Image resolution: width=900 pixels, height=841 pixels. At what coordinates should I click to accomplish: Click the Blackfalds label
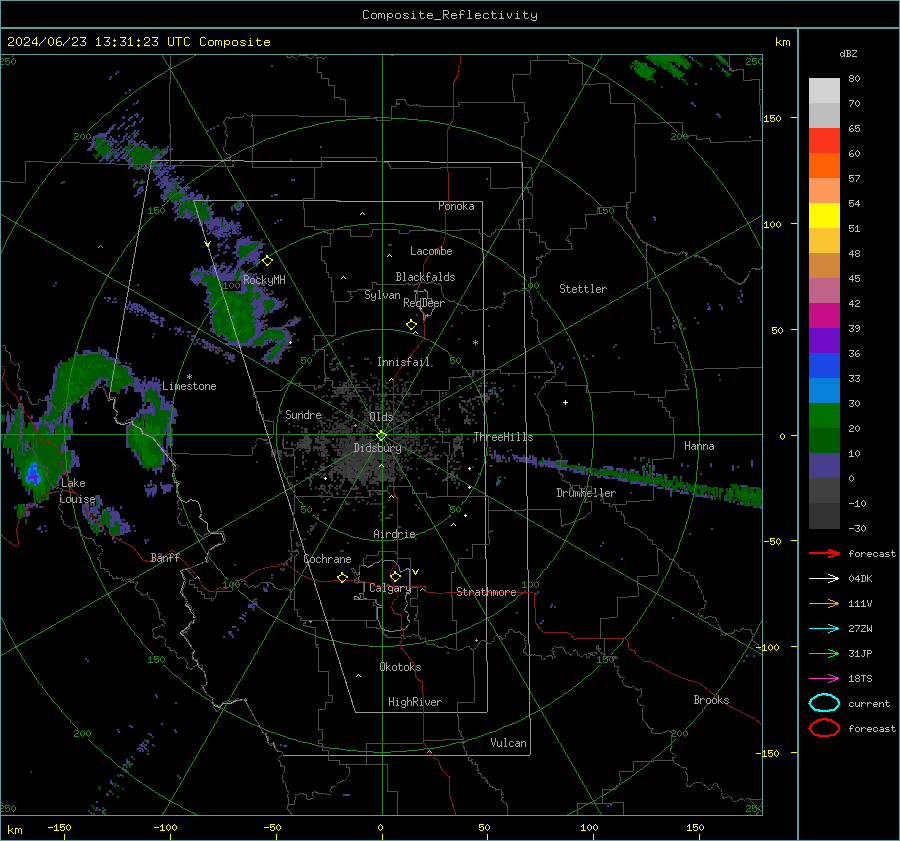click(425, 277)
